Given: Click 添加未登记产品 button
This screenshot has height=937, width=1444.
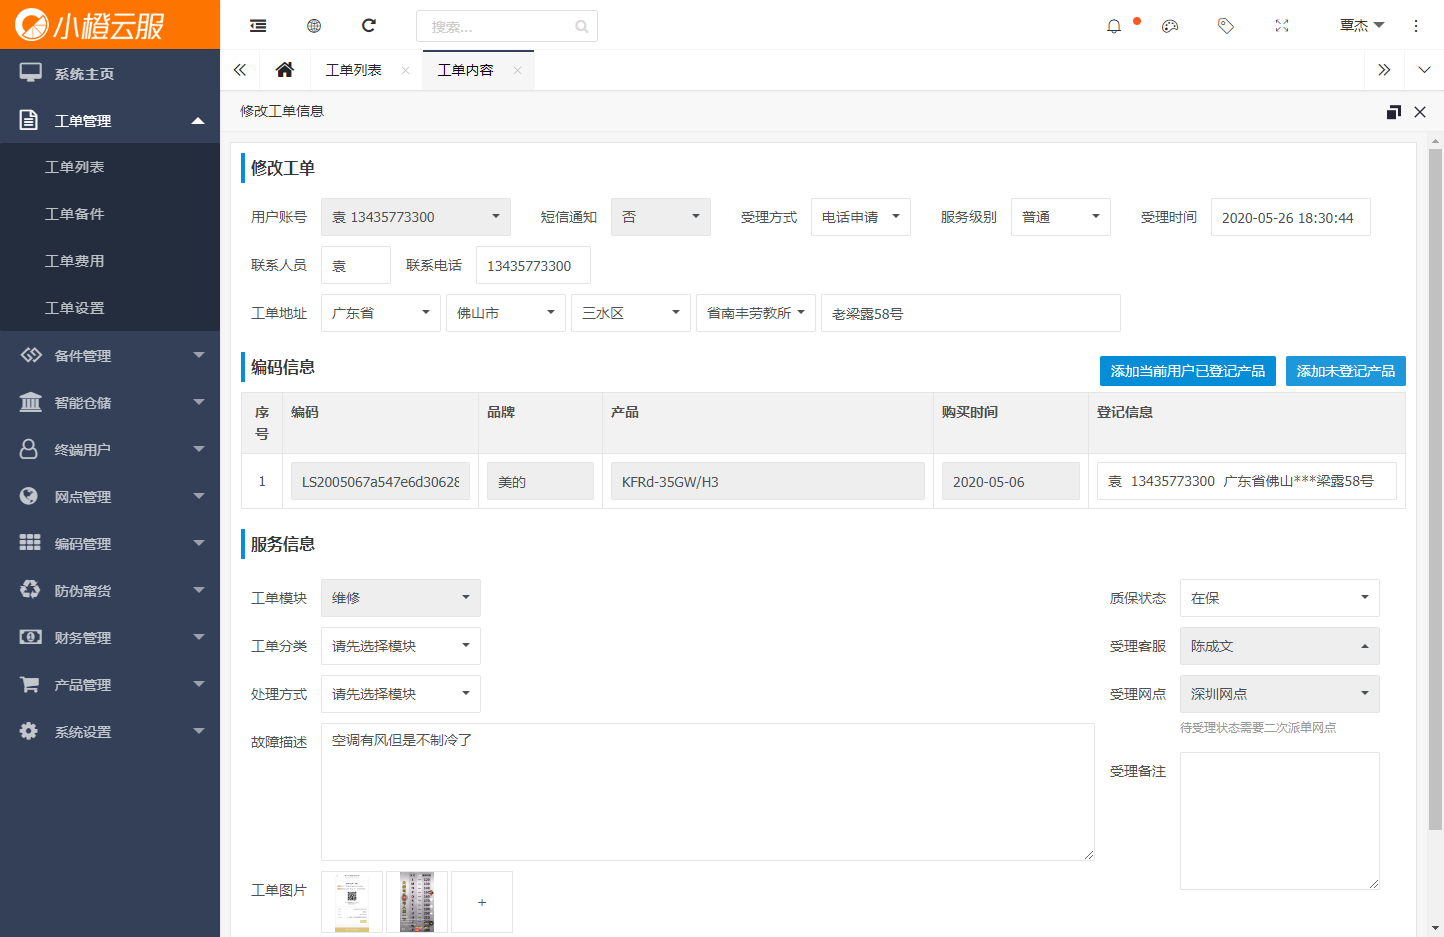Looking at the screenshot, I should pyautogui.click(x=1346, y=371).
